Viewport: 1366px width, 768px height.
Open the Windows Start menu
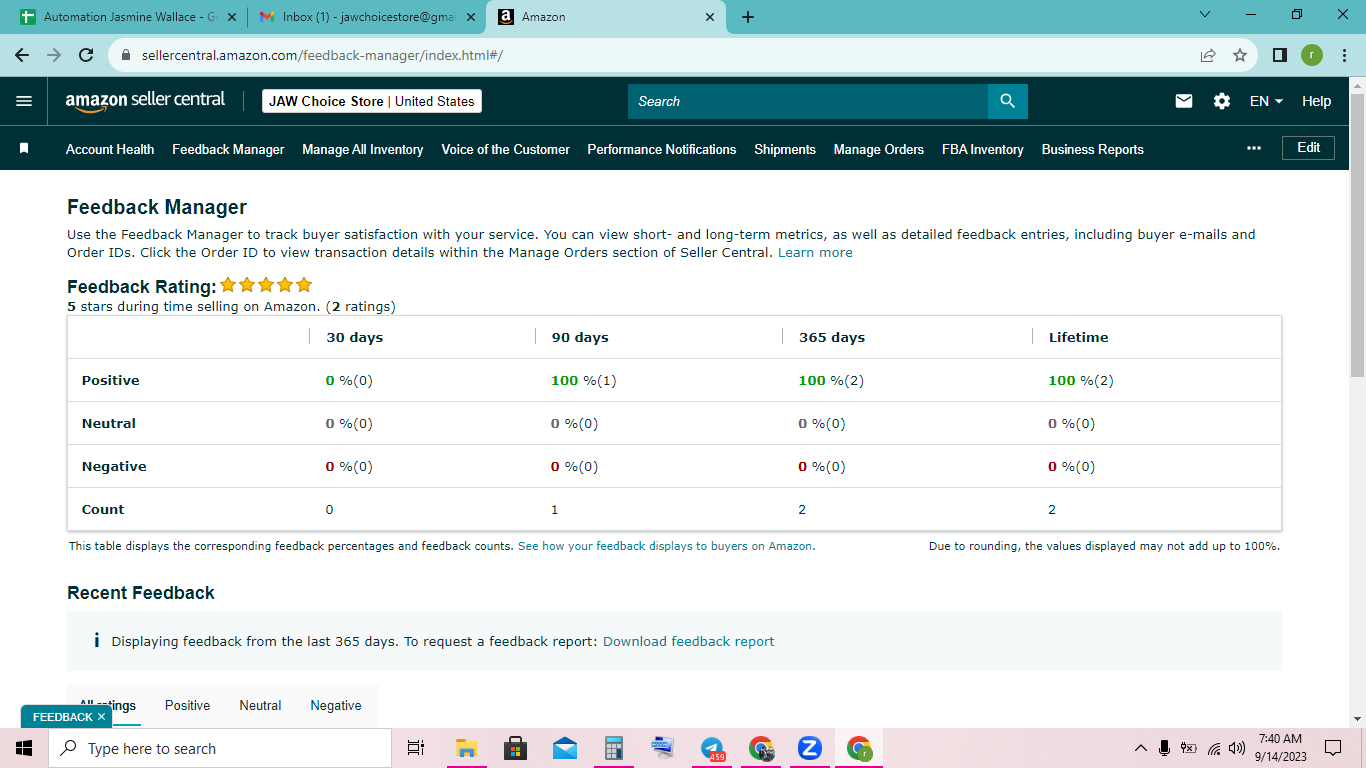coord(24,748)
